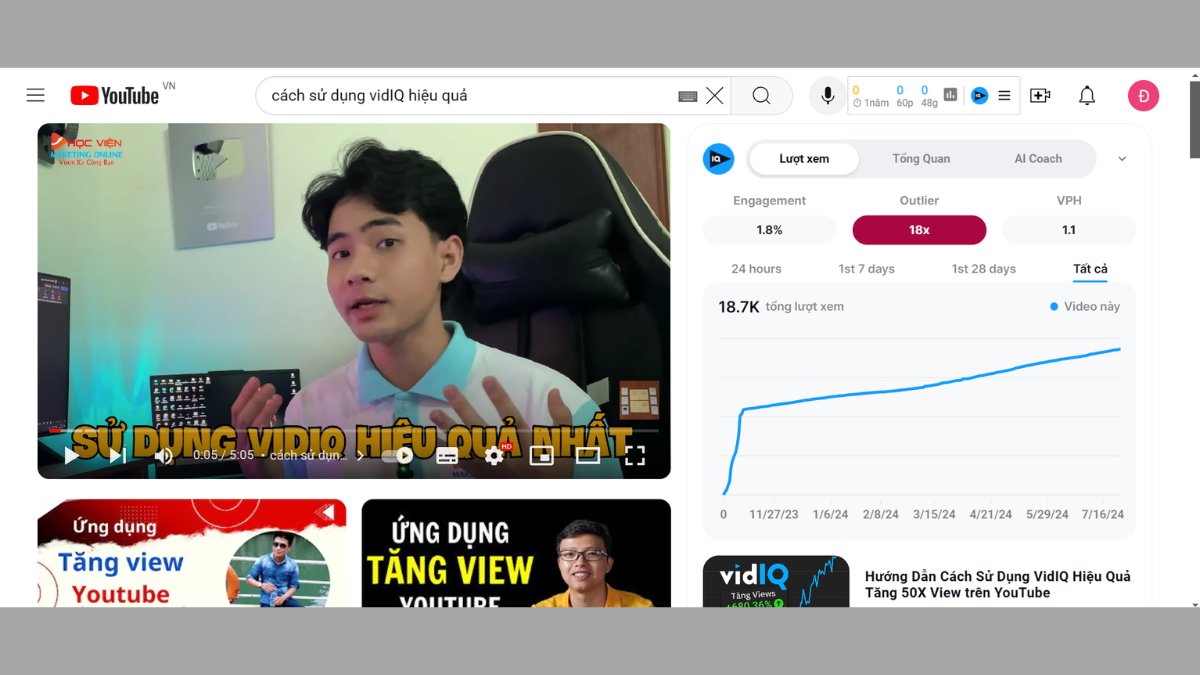
Task: Open the black TĂNG VIEW thumbnail
Action: (x=516, y=553)
